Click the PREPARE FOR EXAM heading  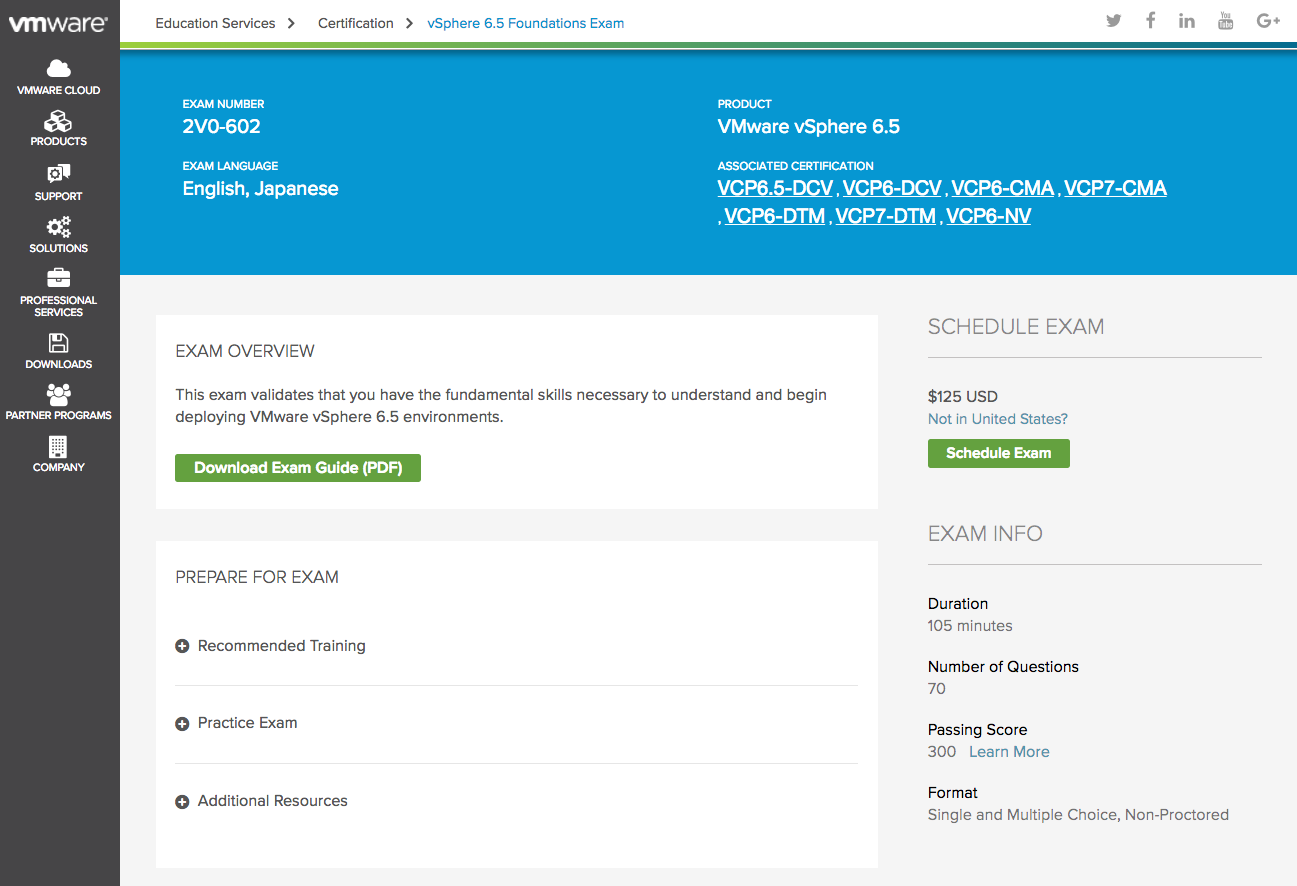pos(257,577)
